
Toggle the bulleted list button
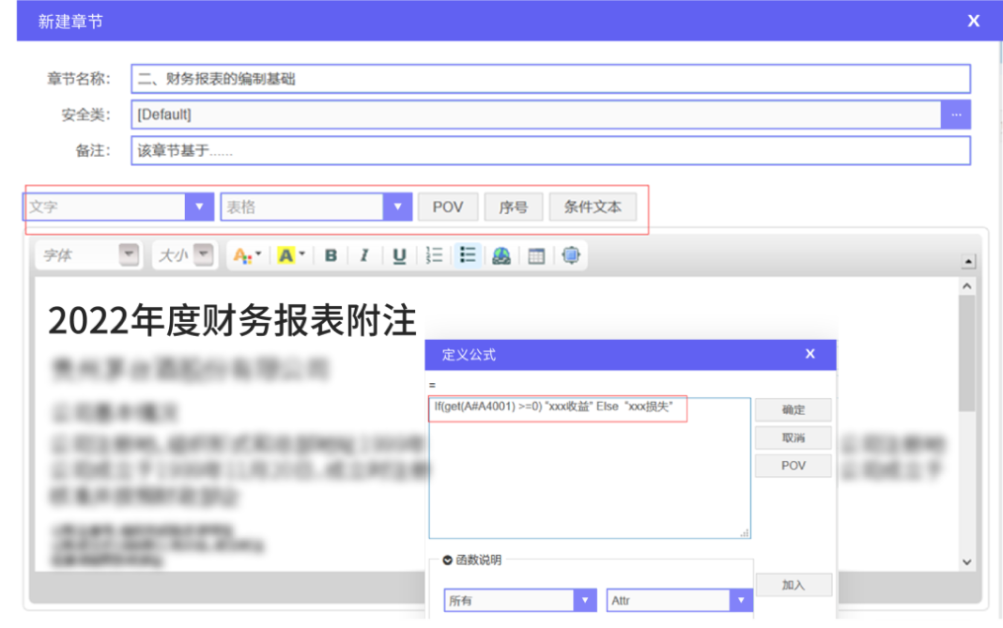pos(467,256)
